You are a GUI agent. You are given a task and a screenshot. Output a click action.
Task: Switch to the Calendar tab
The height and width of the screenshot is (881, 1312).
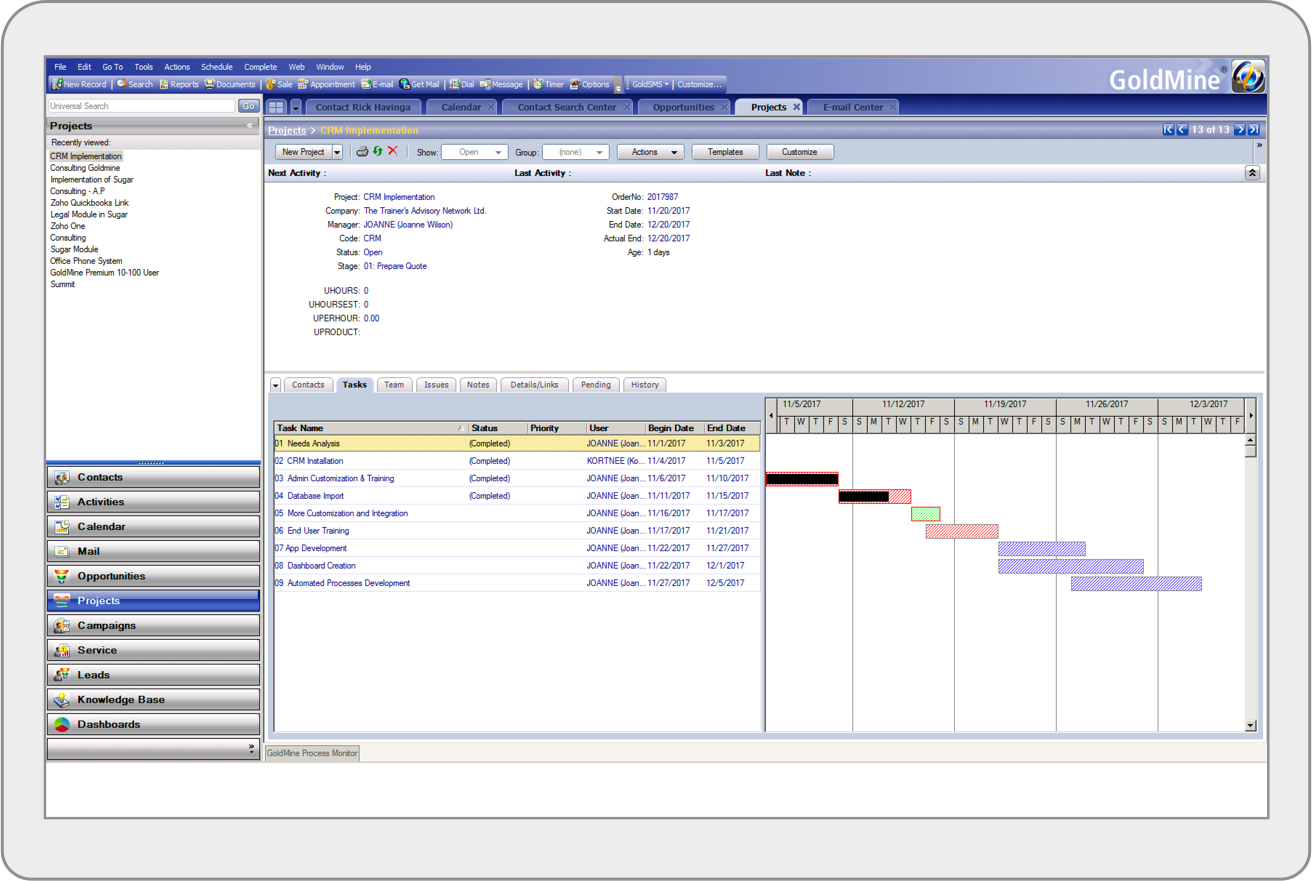[x=461, y=107]
